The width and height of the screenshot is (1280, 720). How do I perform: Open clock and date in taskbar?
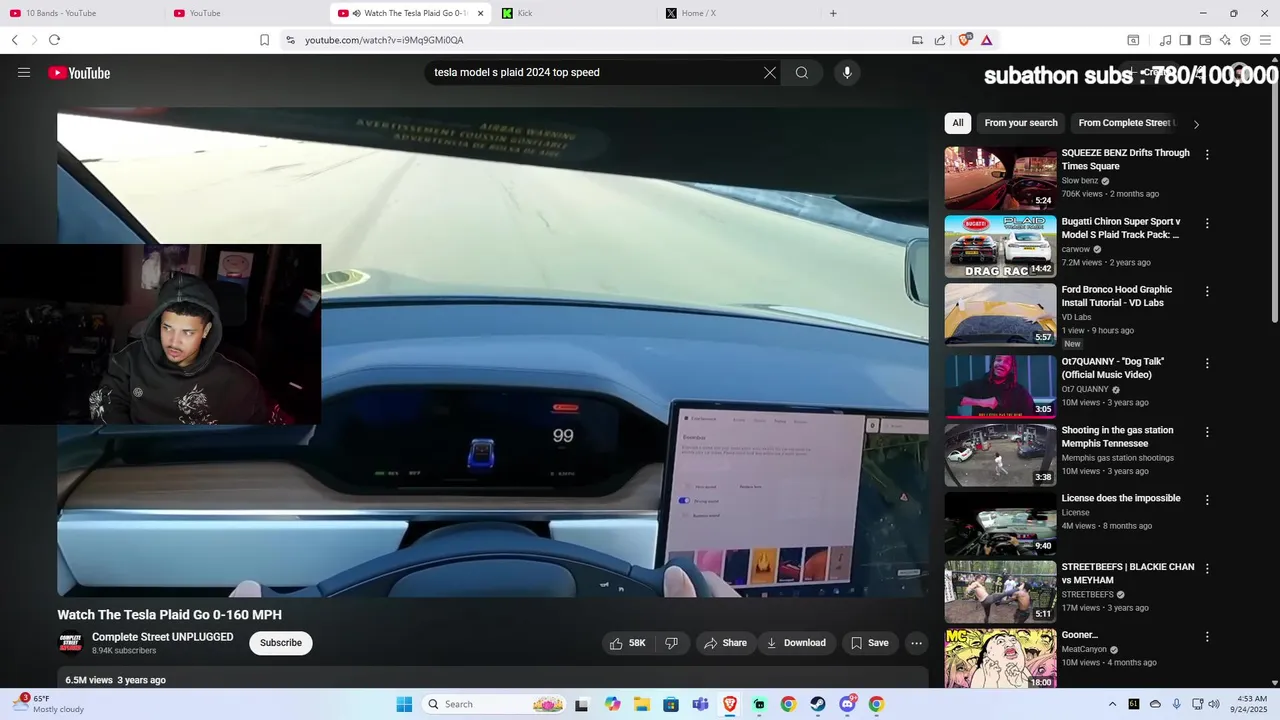point(1251,704)
